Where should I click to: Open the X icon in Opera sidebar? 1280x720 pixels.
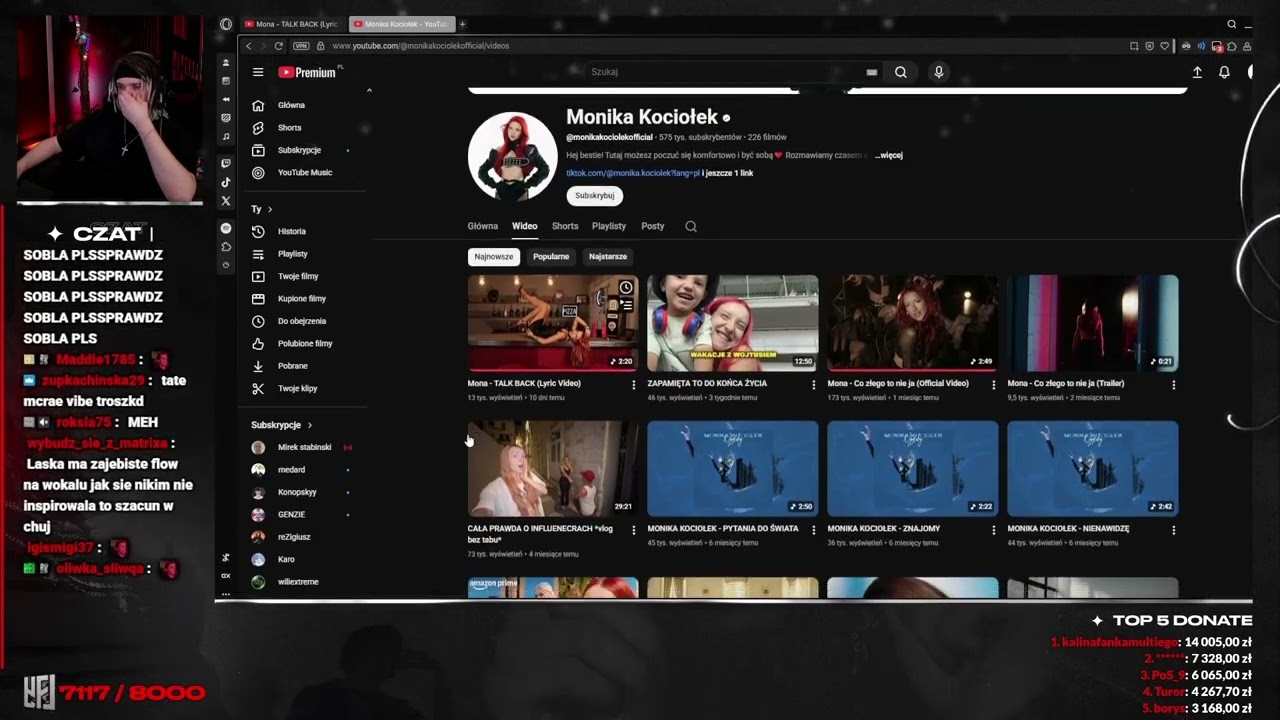click(x=226, y=201)
